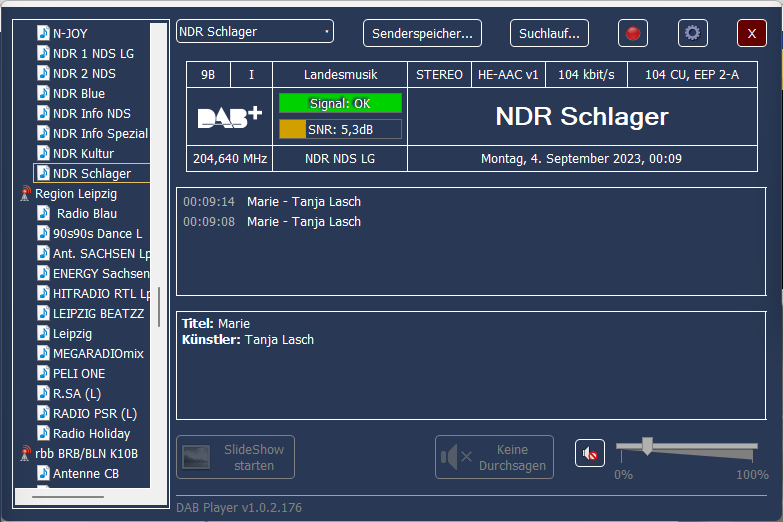Click antenna icon beside Region Leipzig

[x=25, y=193]
